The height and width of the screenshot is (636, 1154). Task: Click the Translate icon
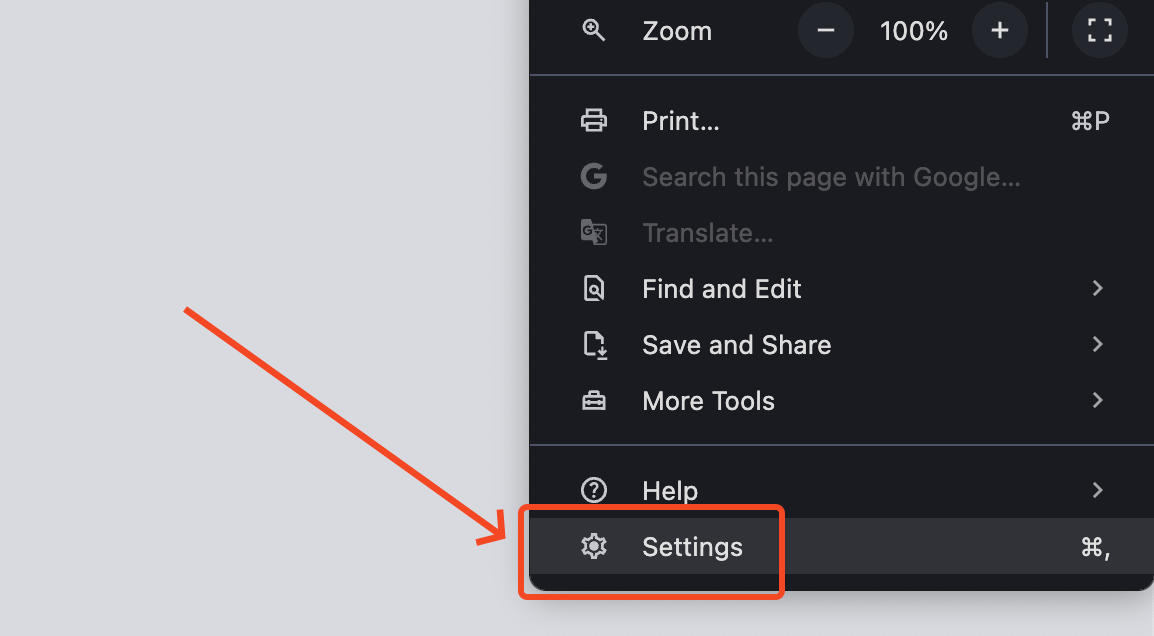(x=594, y=233)
